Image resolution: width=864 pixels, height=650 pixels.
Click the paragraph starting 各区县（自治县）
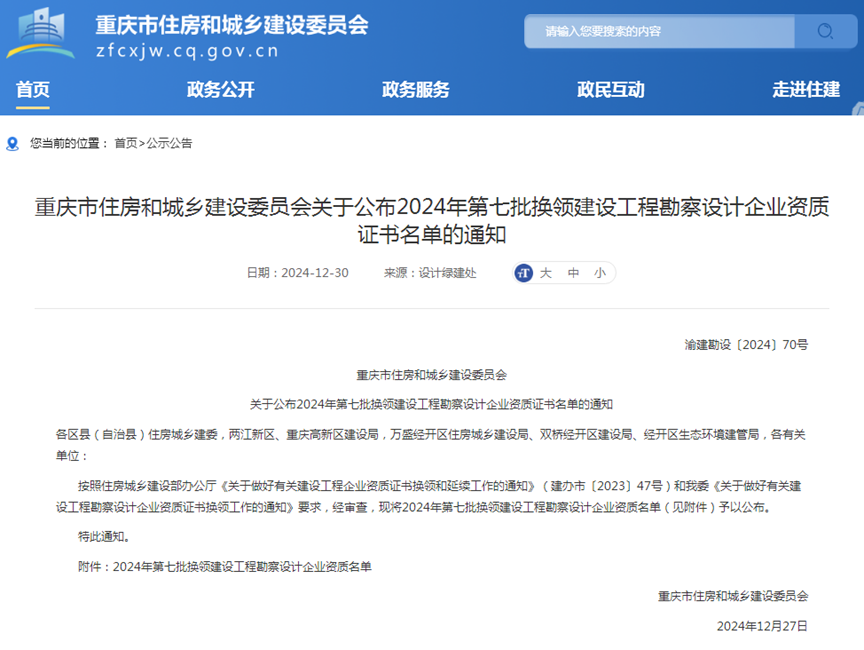click(x=431, y=445)
